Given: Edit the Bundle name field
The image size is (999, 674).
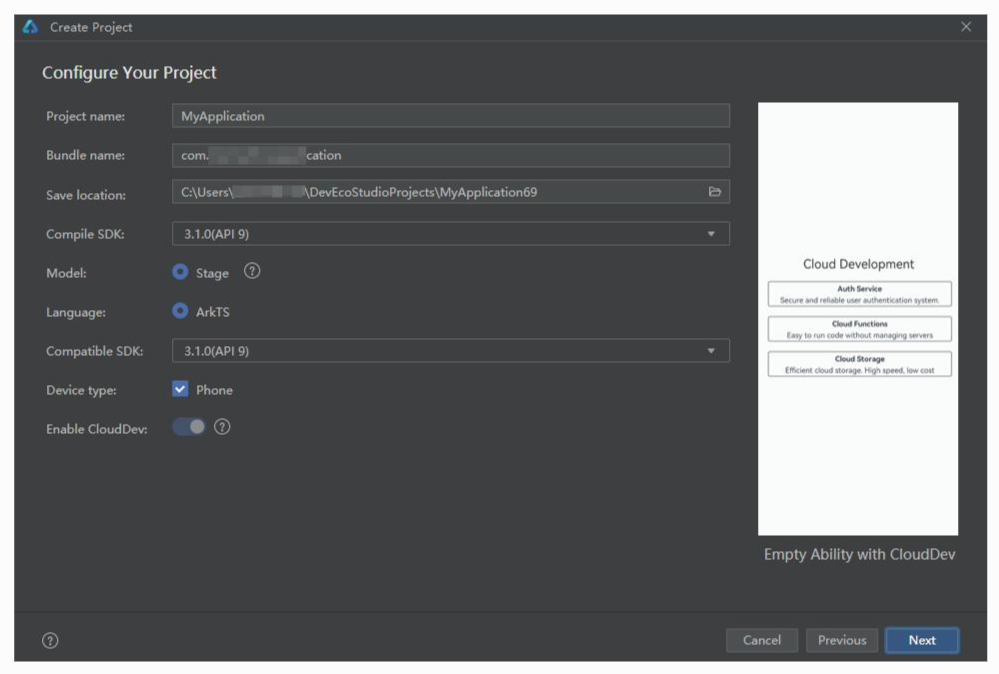Looking at the screenshot, I should pos(450,155).
